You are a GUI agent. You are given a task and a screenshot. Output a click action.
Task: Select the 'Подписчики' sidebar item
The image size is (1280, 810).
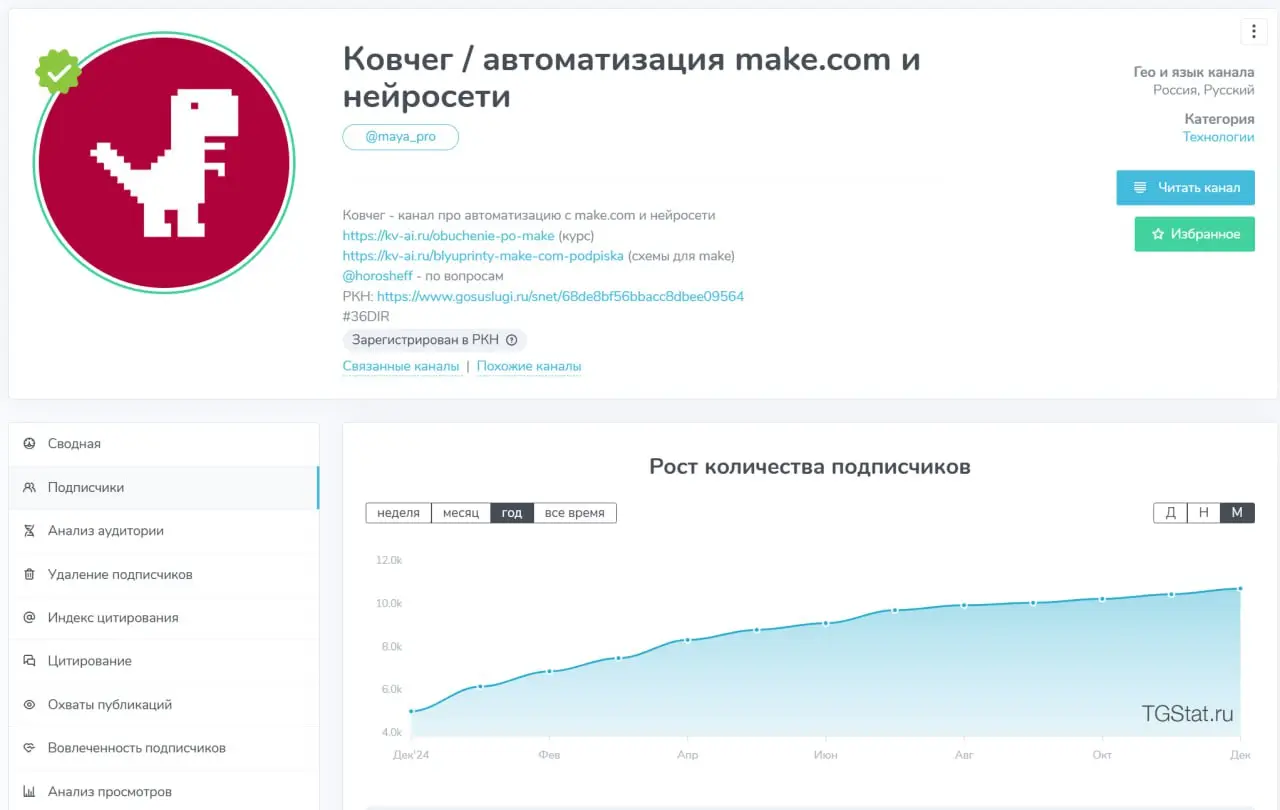164,487
